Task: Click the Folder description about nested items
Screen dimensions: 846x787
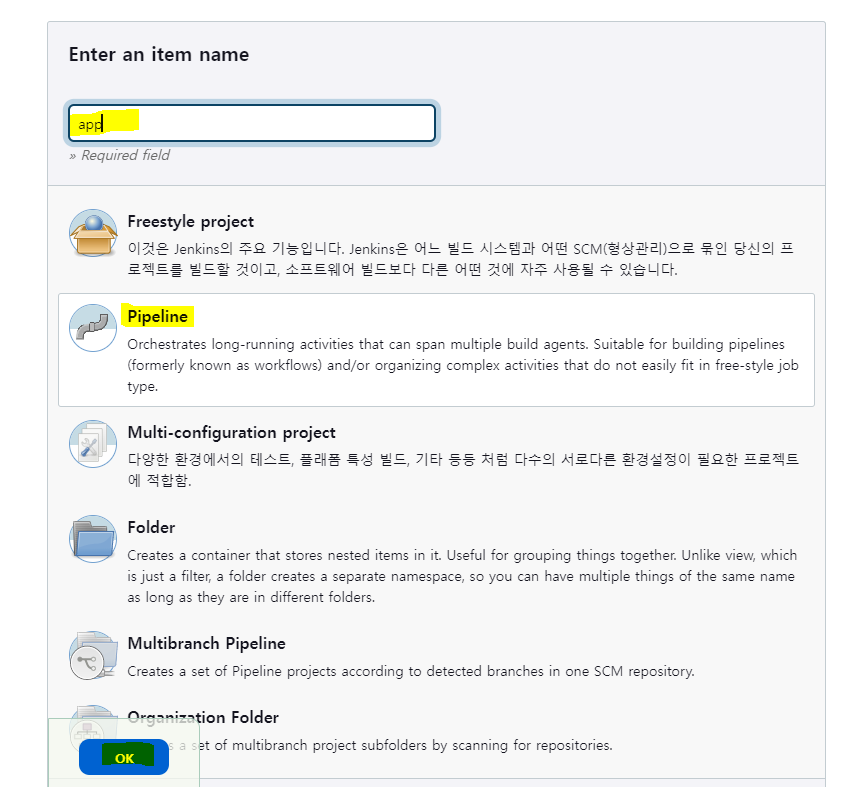Action: [x=462, y=576]
